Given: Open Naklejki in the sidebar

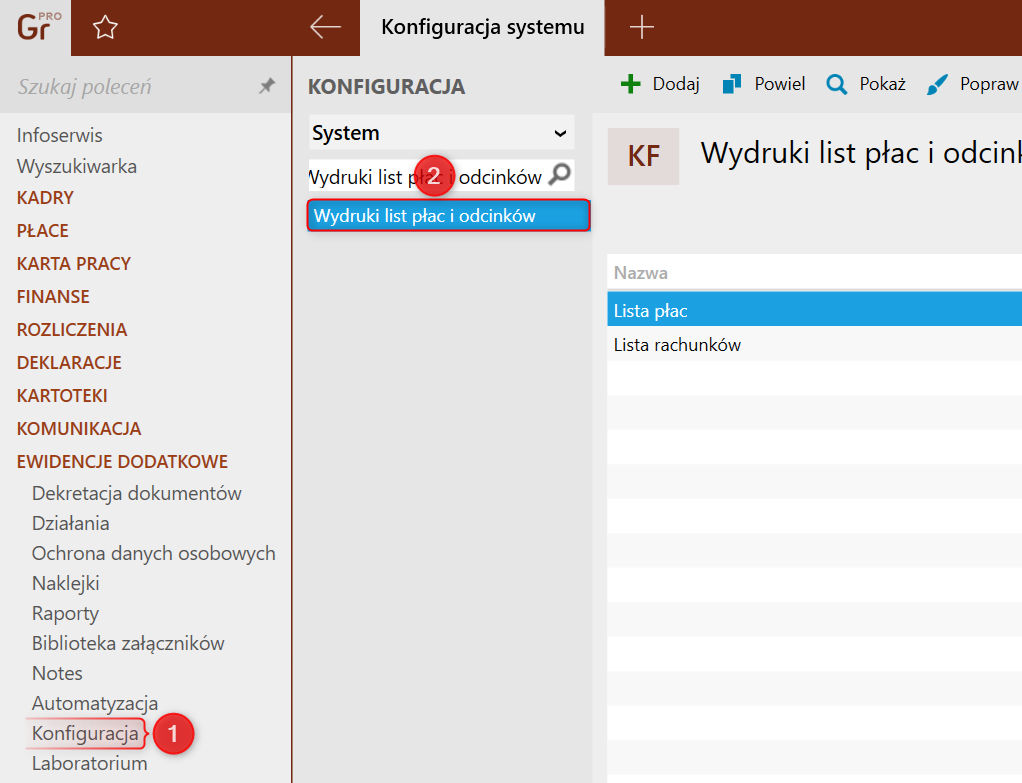Looking at the screenshot, I should coord(66,584).
